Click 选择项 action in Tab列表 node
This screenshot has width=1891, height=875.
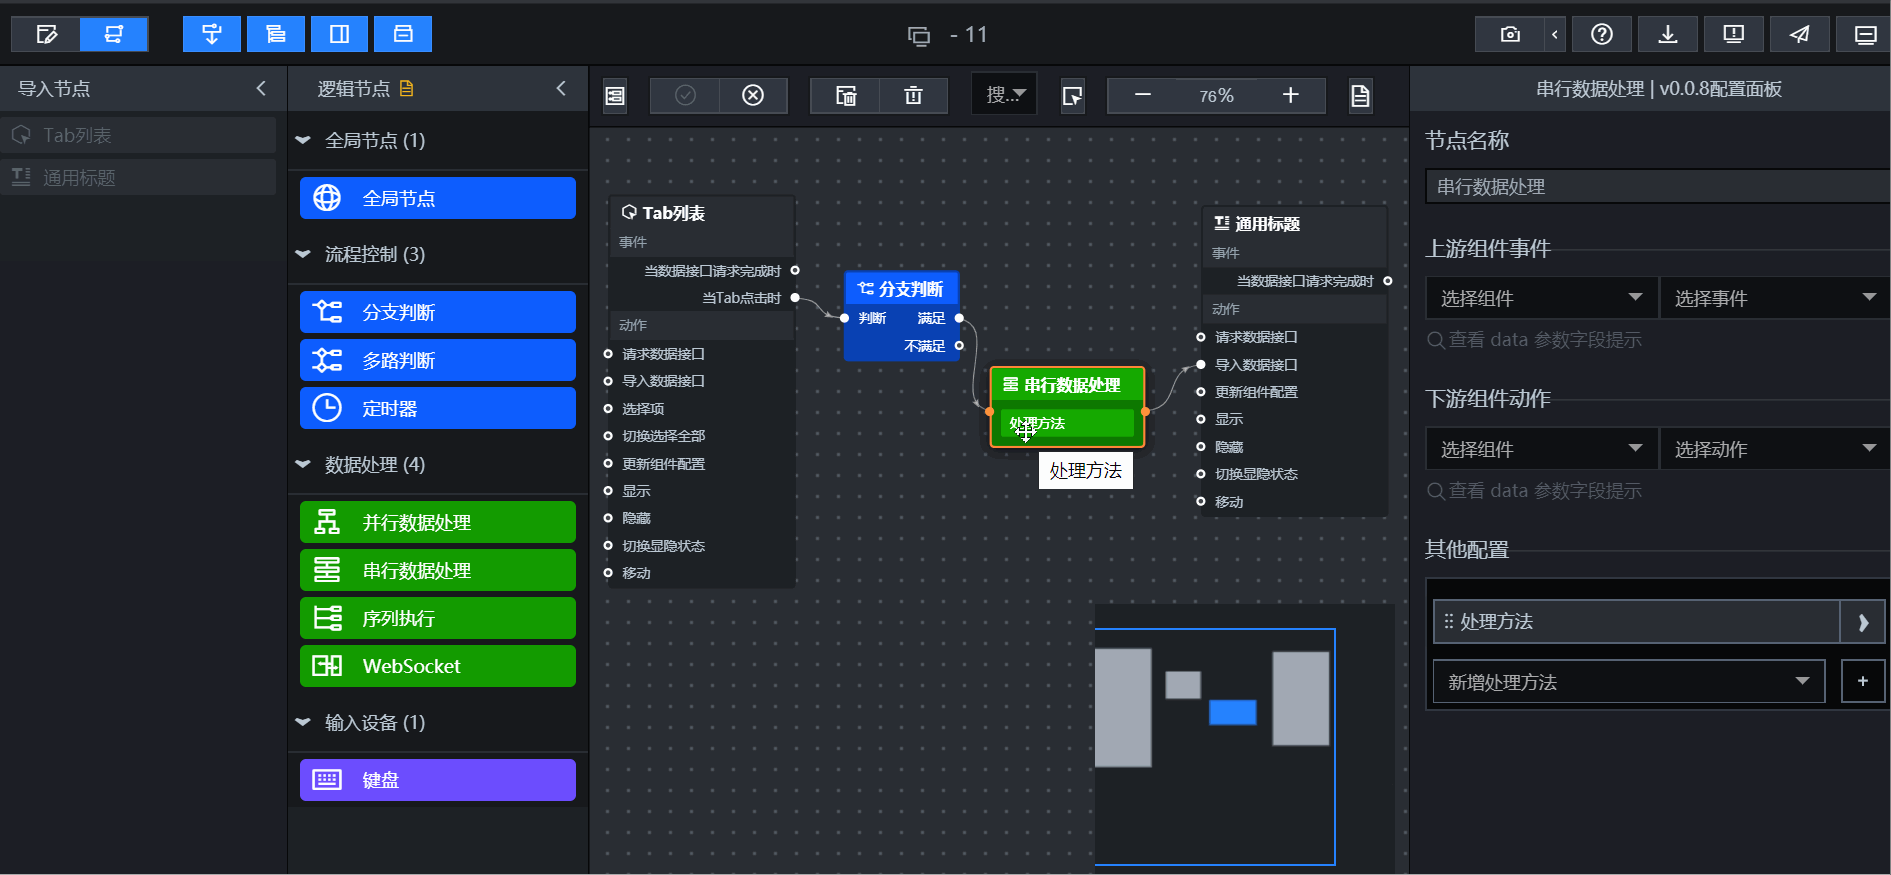643,409
